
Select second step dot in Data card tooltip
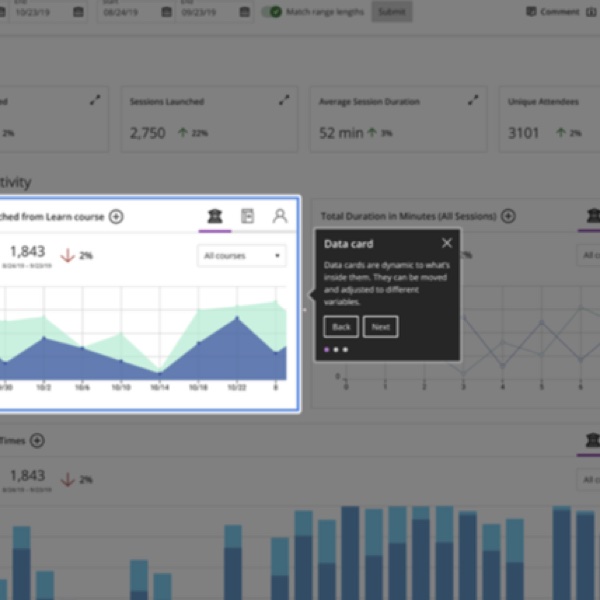(336, 349)
